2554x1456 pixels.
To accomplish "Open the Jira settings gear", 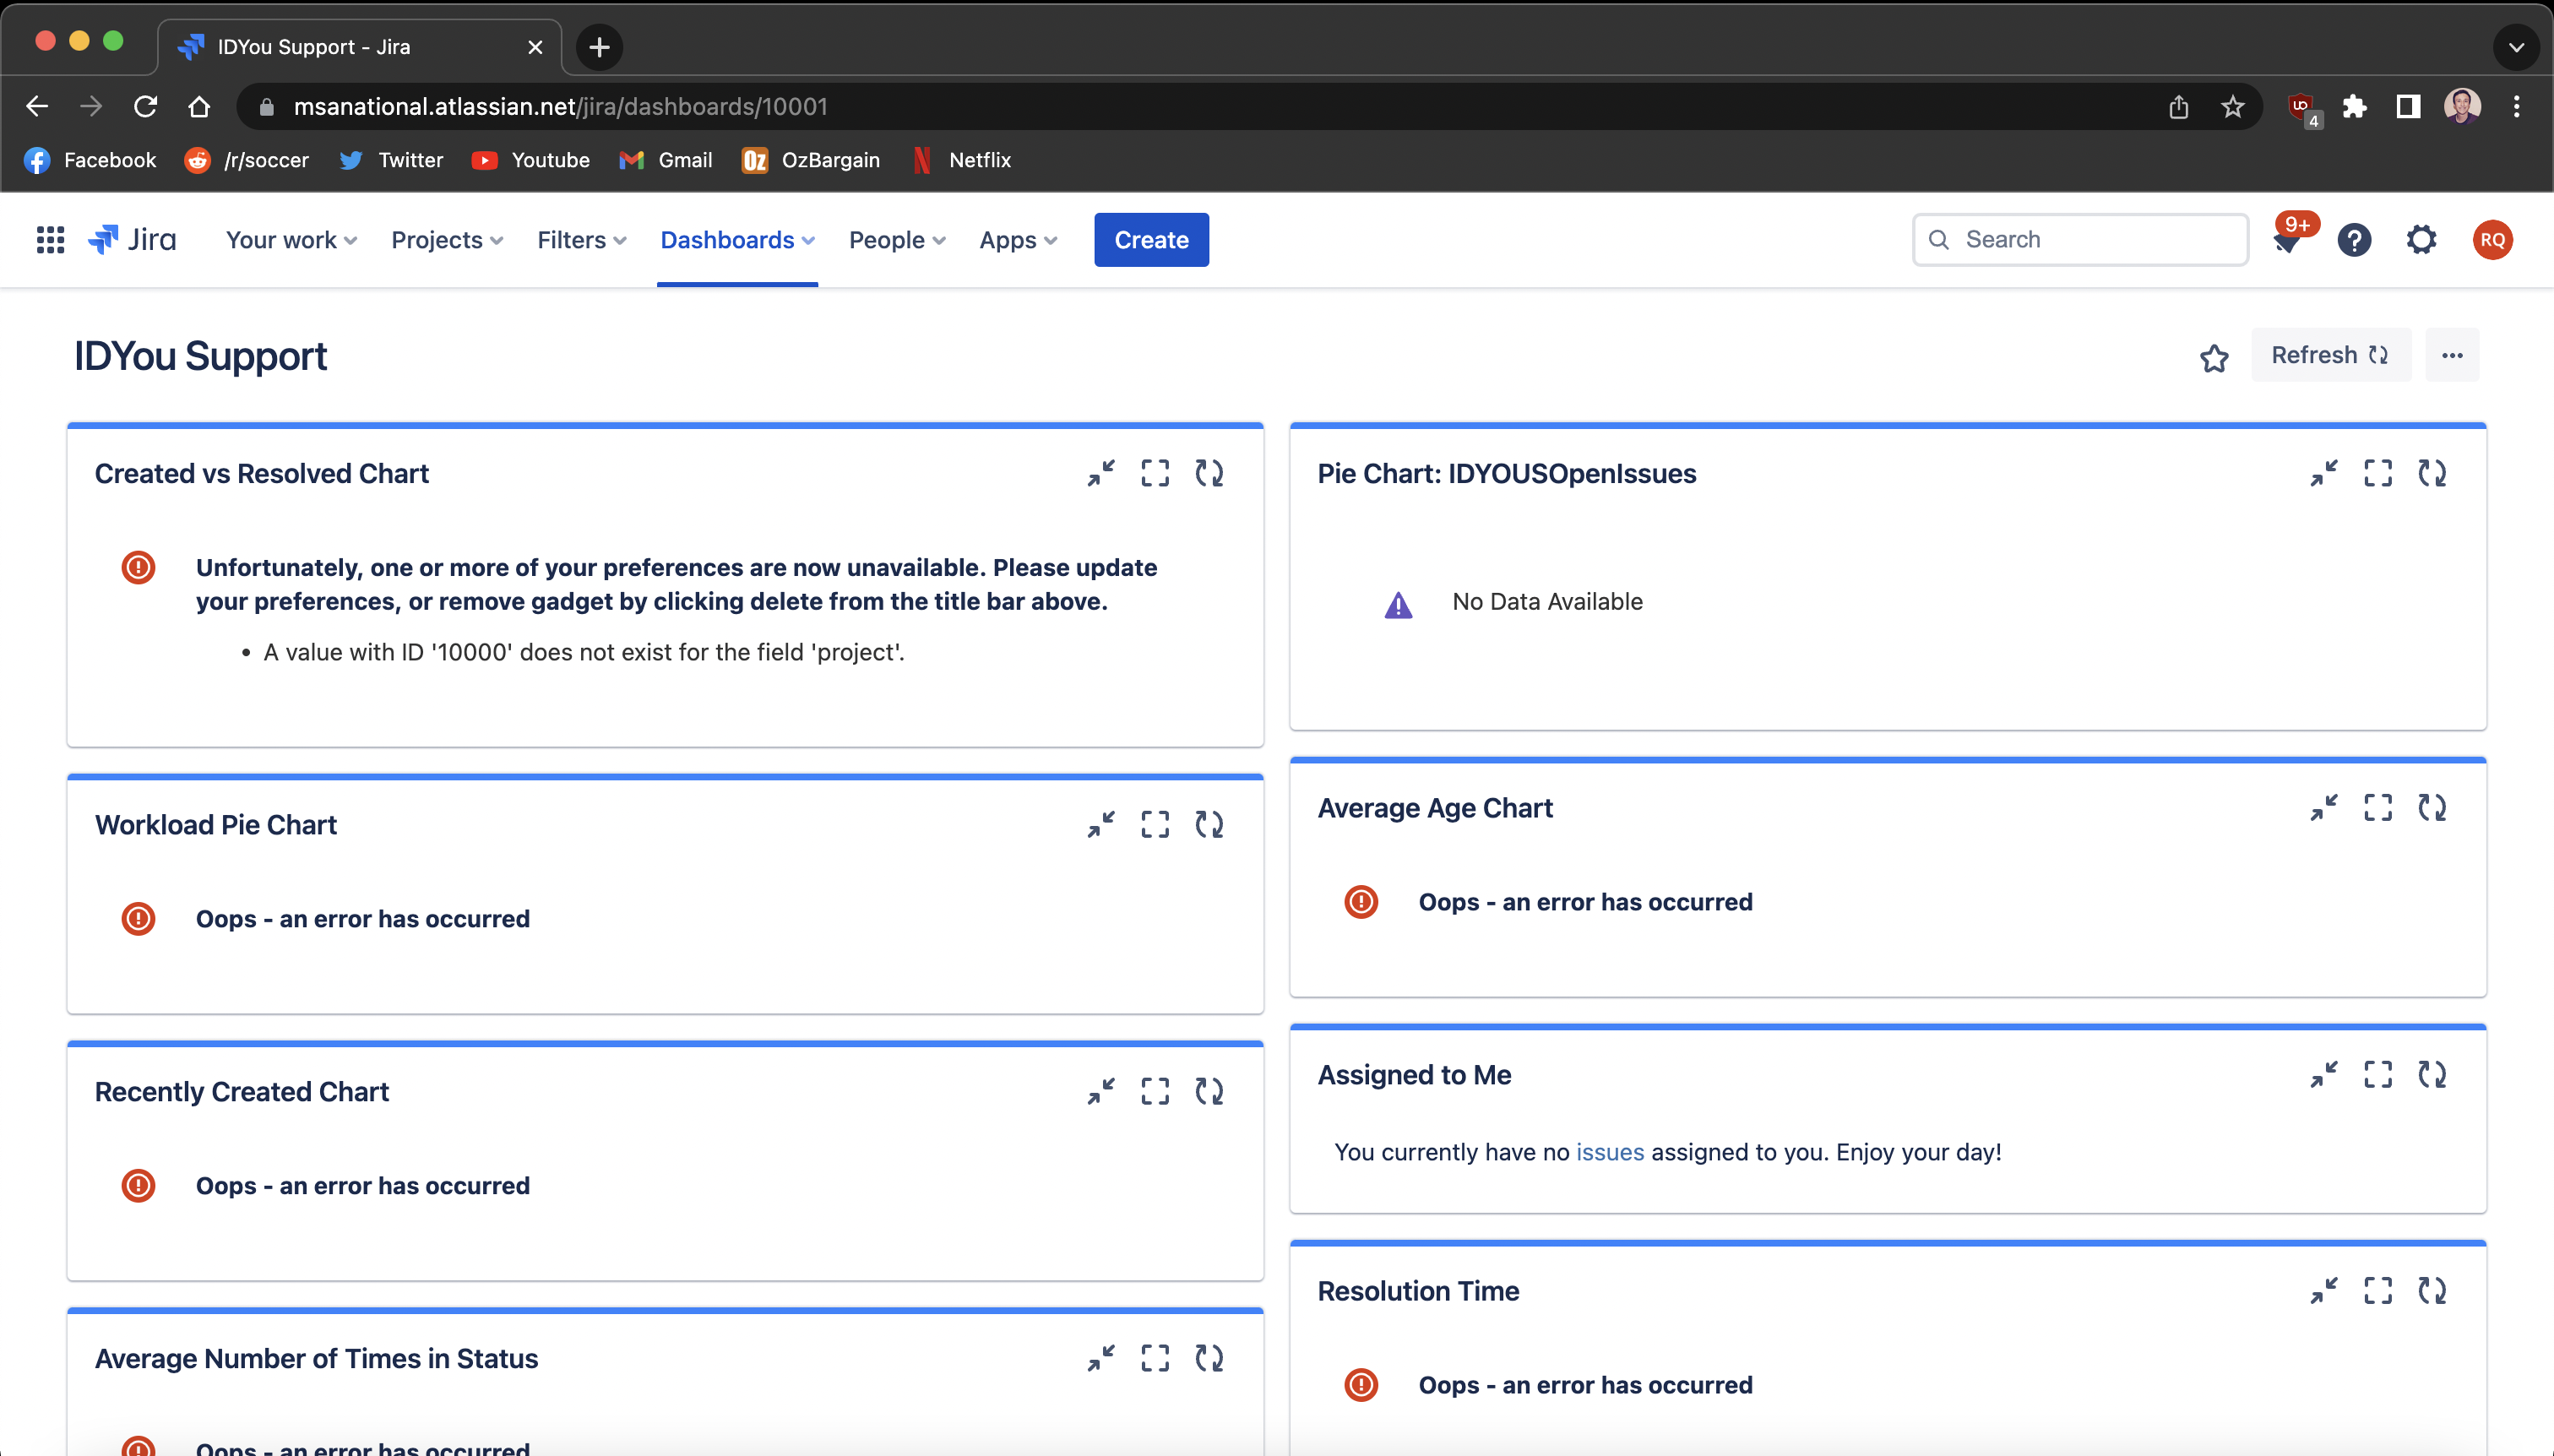I will [x=2421, y=240].
